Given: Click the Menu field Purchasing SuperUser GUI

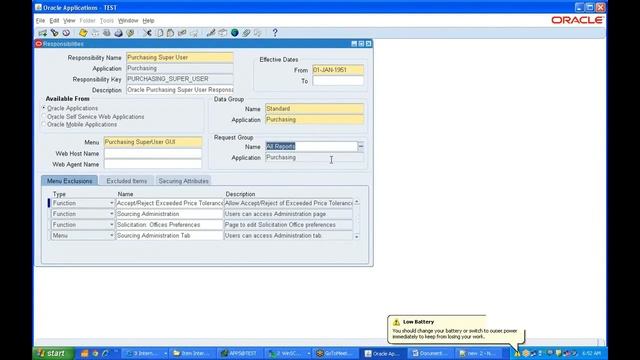Looking at the screenshot, I should (153, 142).
